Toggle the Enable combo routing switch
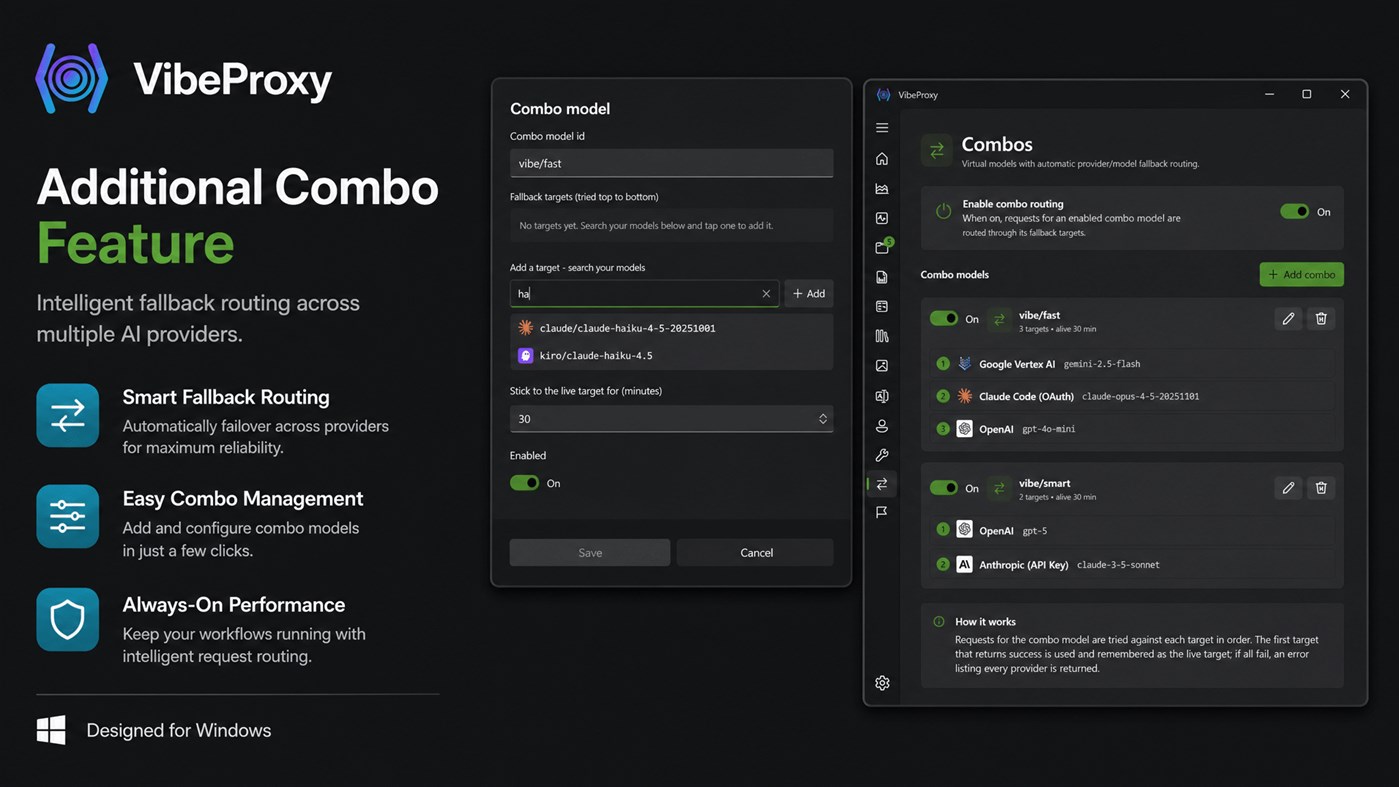 pyautogui.click(x=1295, y=212)
